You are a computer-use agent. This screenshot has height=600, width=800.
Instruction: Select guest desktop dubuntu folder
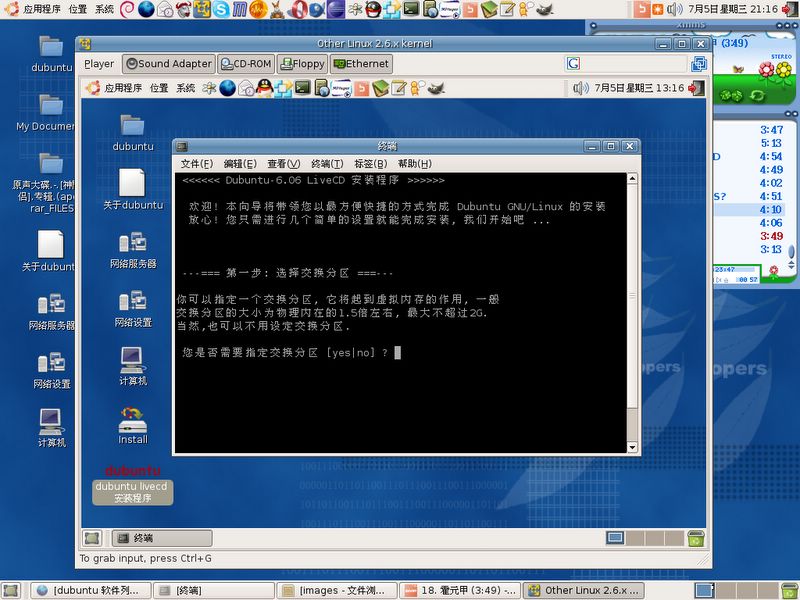(133, 133)
